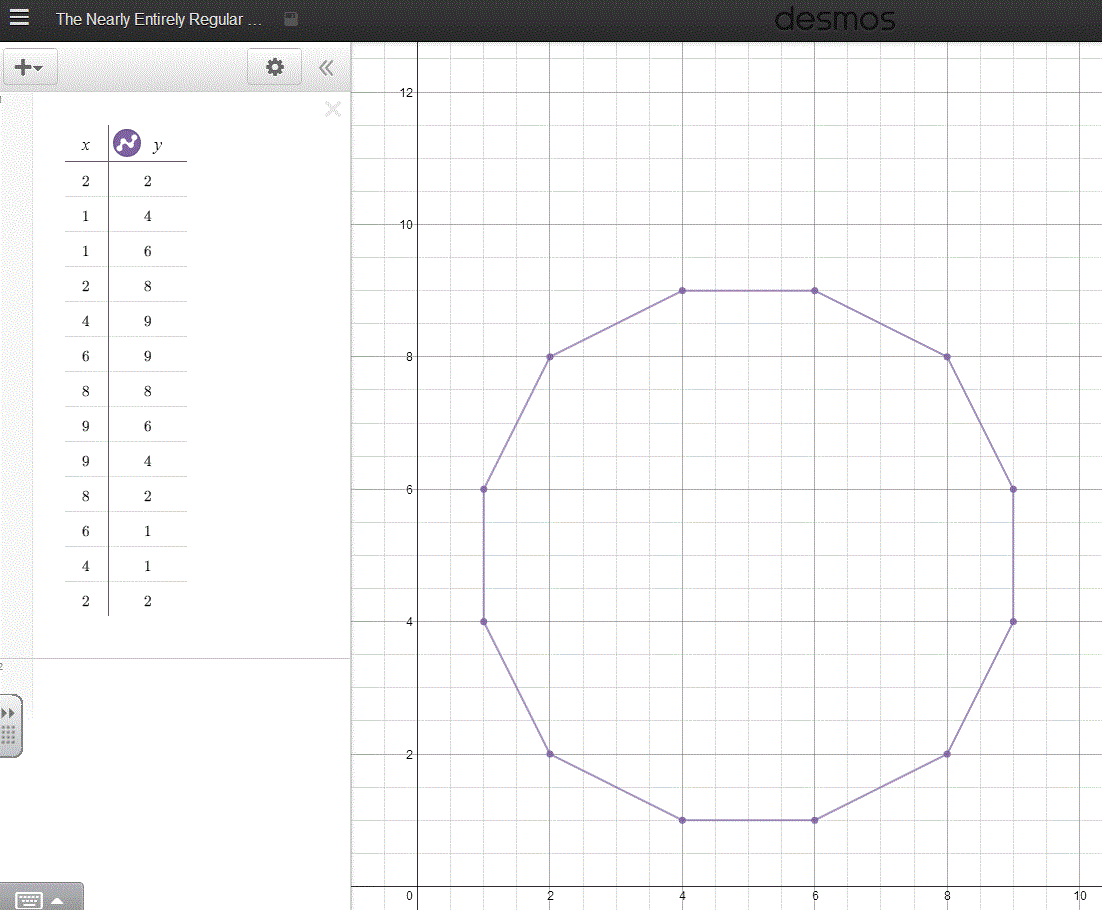Edit x cell in row 4, 9
1102x910 pixels.
(86, 321)
